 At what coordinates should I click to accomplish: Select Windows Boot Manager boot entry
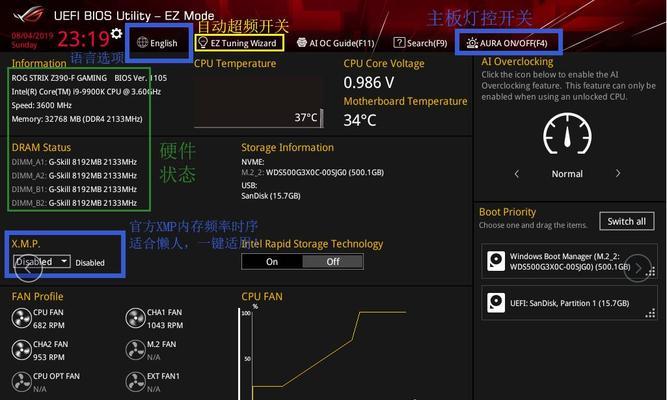[569, 261]
